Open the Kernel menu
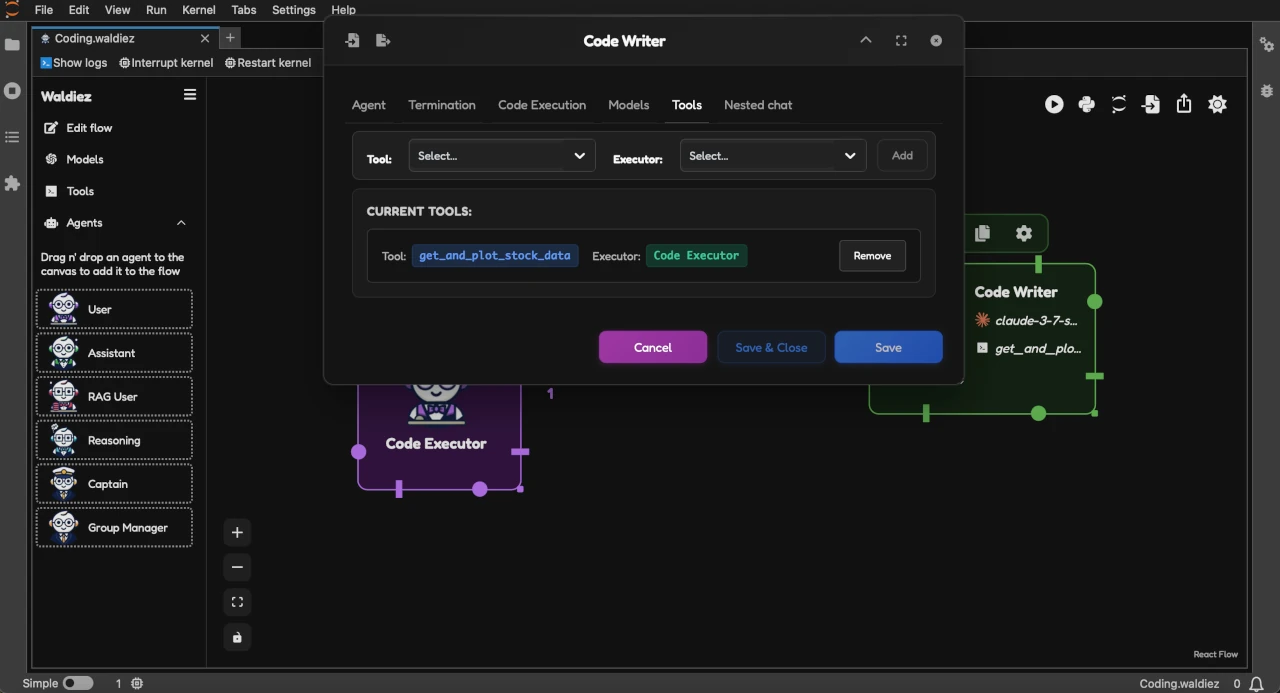1280x693 pixels. pyautogui.click(x=198, y=10)
